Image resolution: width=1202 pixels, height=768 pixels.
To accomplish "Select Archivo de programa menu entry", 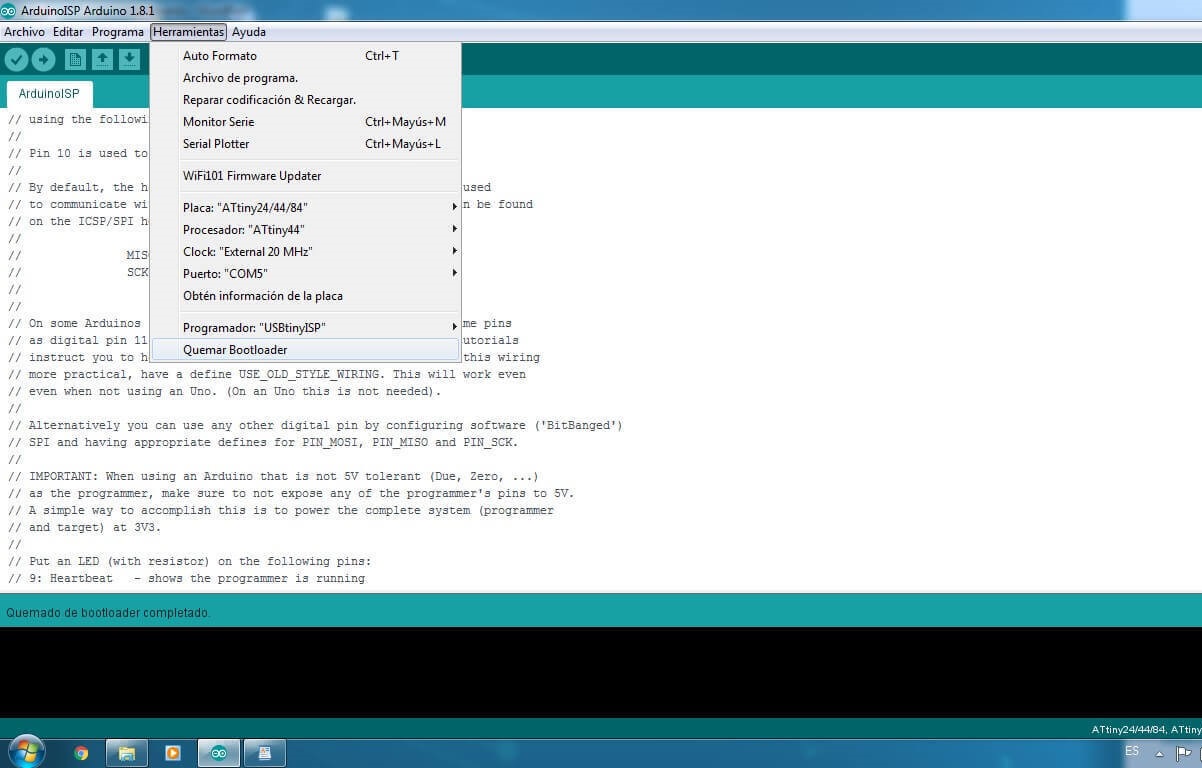I will (305, 78).
